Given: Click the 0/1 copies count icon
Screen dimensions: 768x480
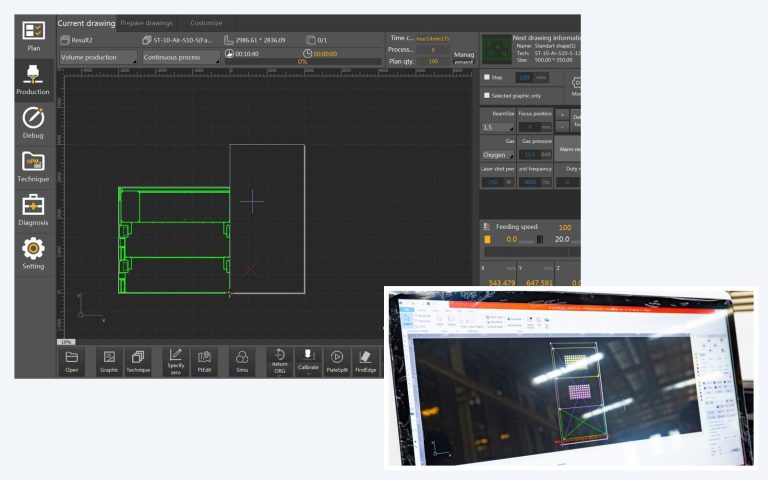Looking at the screenshot, I should 311,40.
